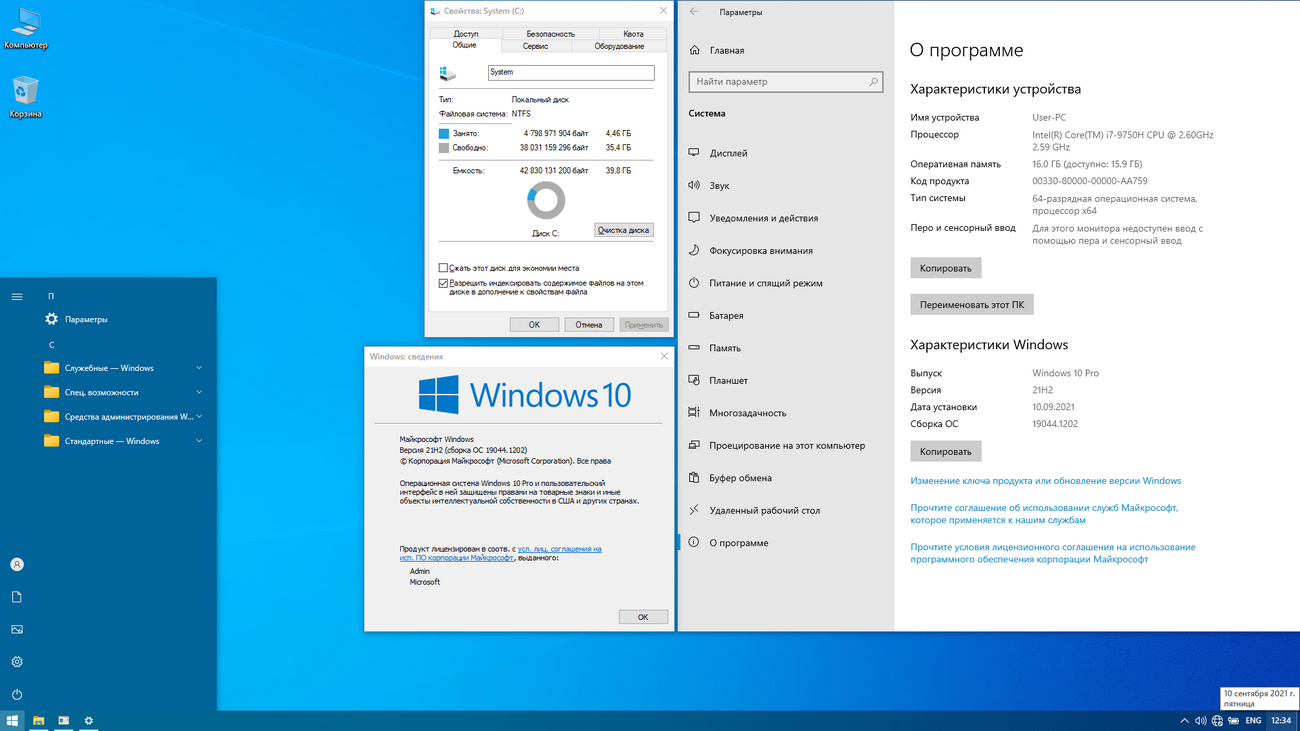Click the Переименовать этот ПК button
Viewport: 1300px width, 731px height.
(971, 304)
